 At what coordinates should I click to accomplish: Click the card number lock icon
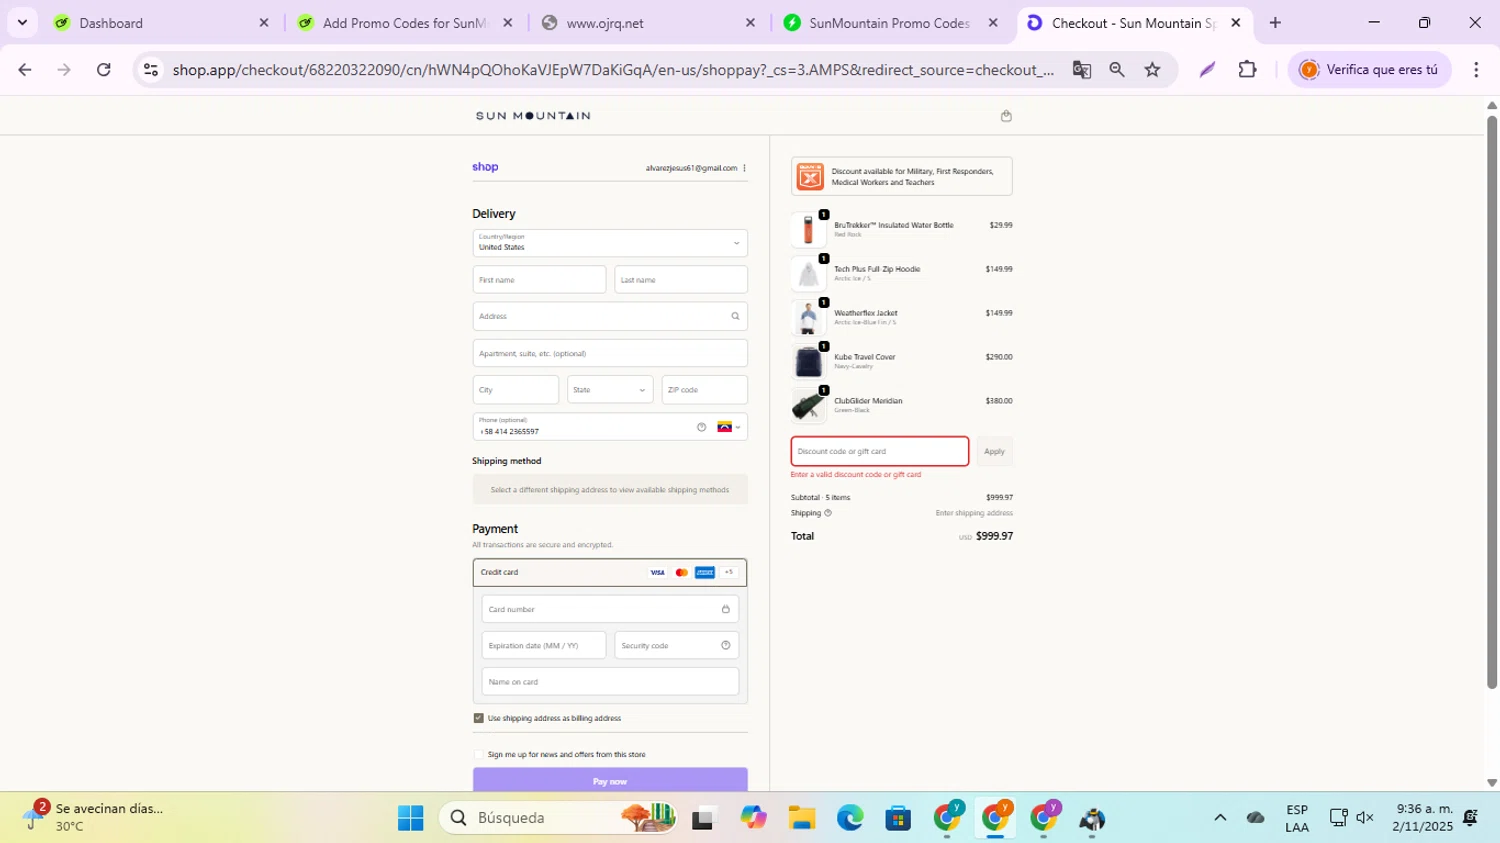726,609
